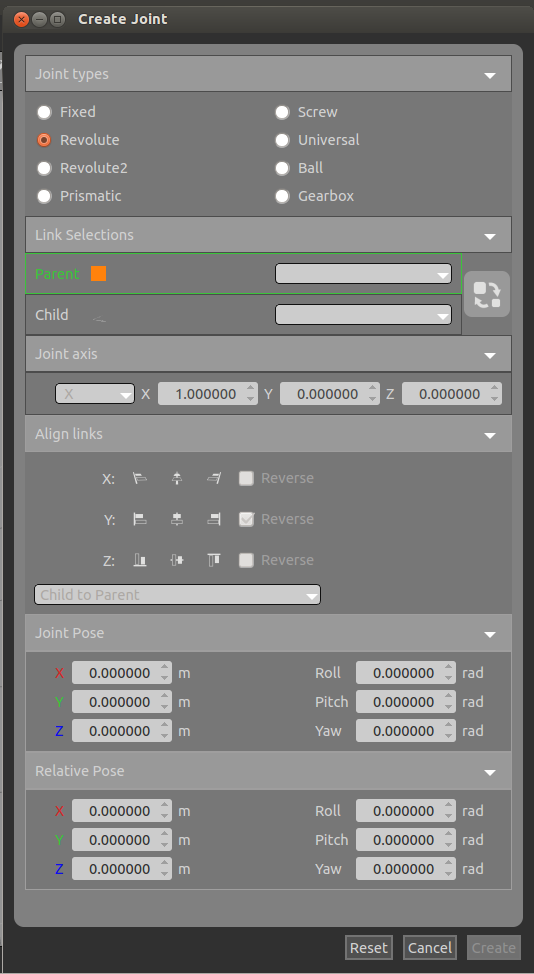534x974 pixels.
Task: Collapse the Relative Pose section header
Action: [268, 771]
